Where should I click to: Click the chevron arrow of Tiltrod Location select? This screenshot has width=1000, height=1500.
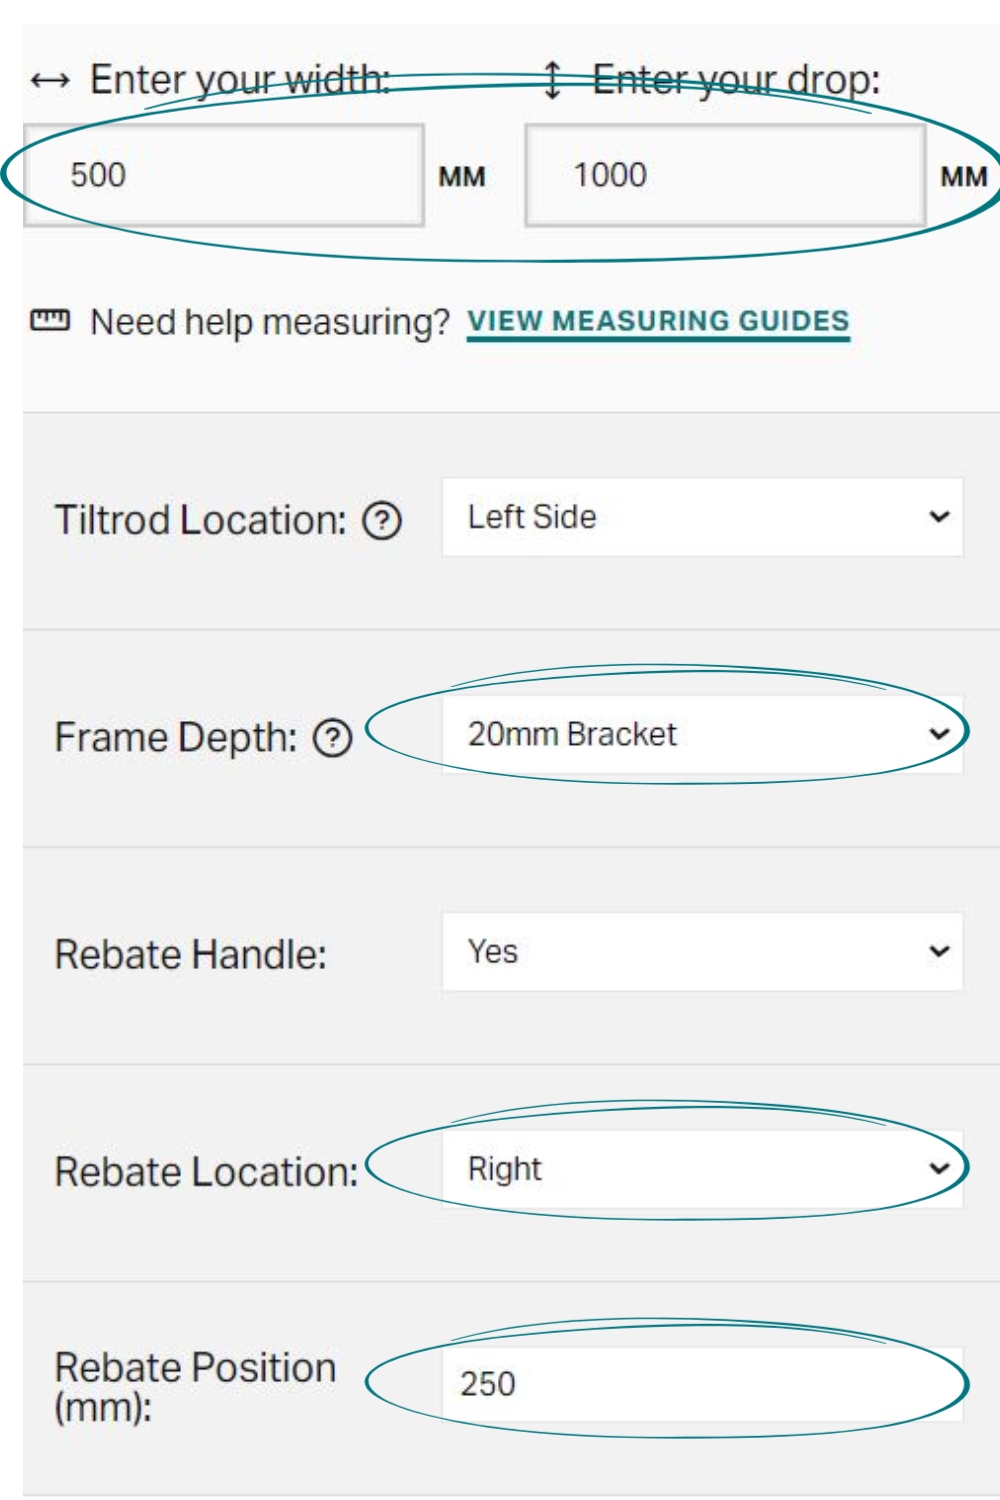point(939,517)
